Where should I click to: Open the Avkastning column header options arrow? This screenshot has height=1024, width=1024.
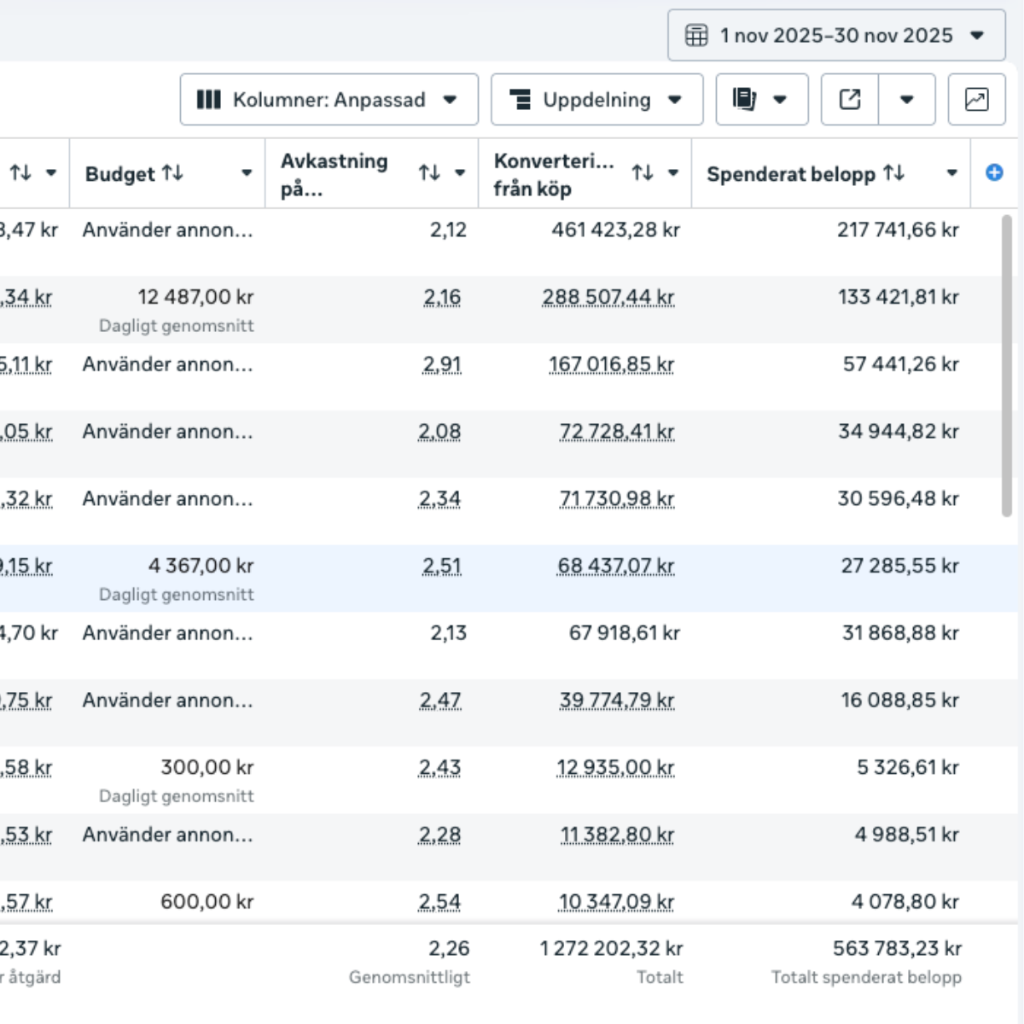click(x=460, y=173)
